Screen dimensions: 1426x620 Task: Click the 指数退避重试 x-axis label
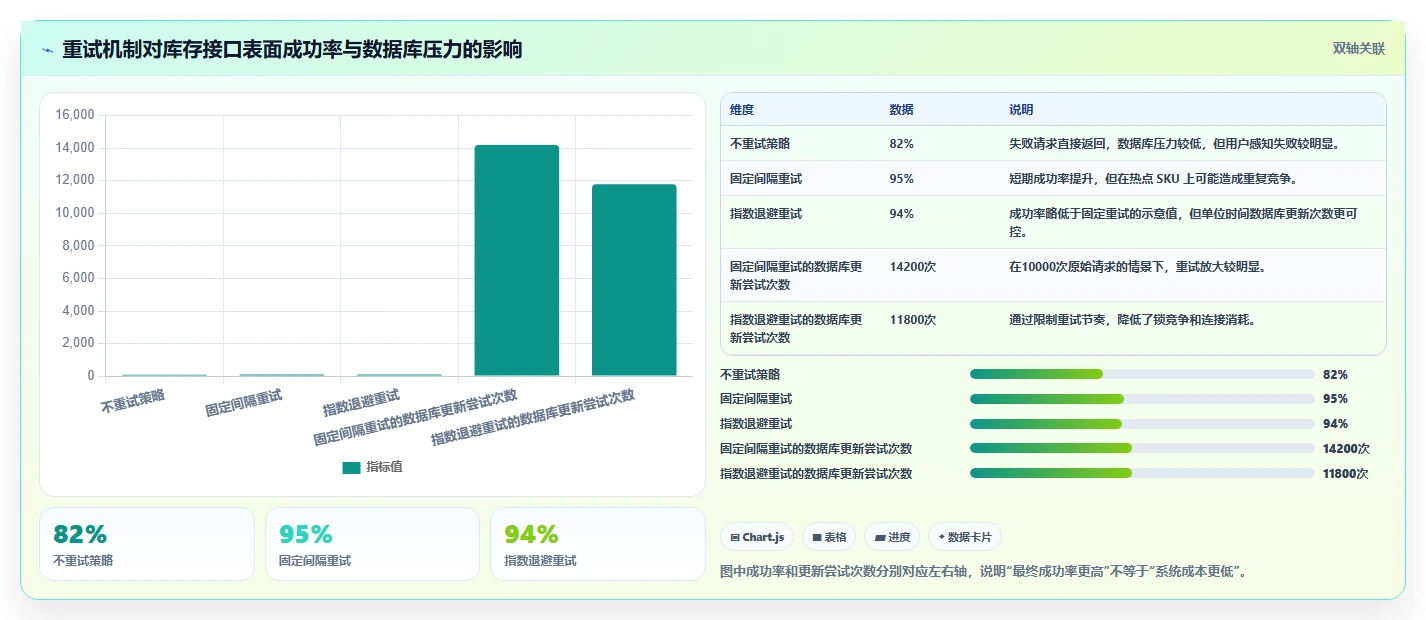tap(361, 403)
